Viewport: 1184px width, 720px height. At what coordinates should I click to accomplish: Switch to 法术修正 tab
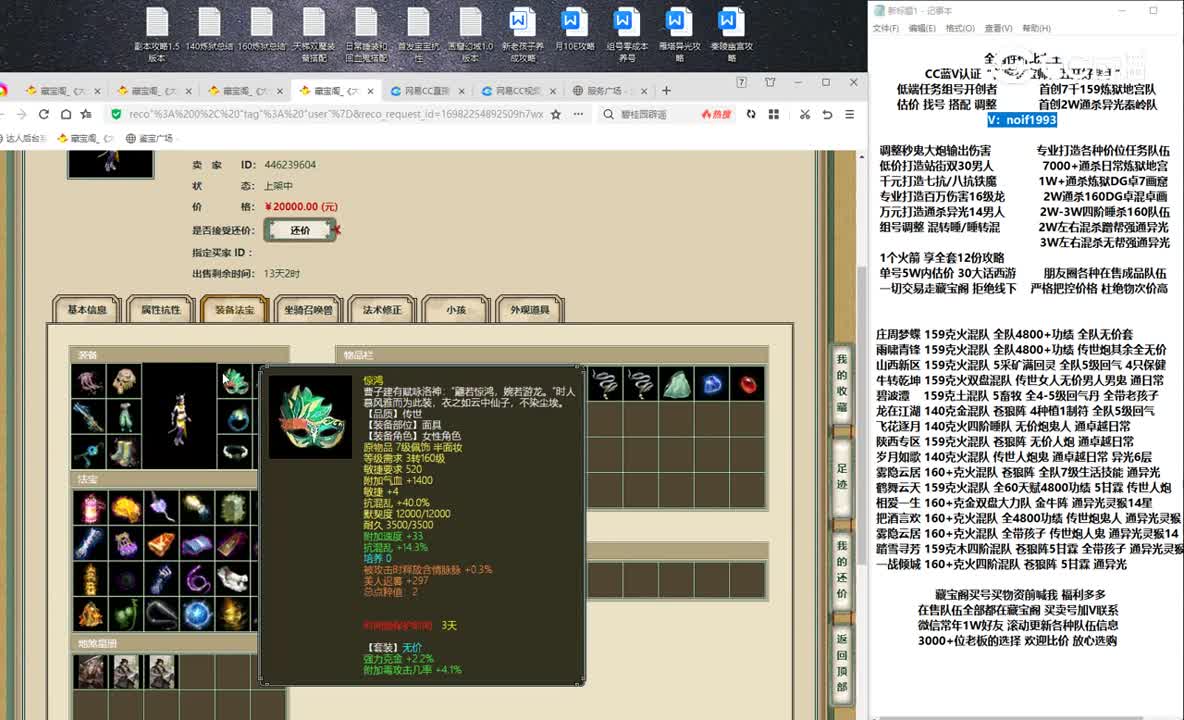click(382, 309)
